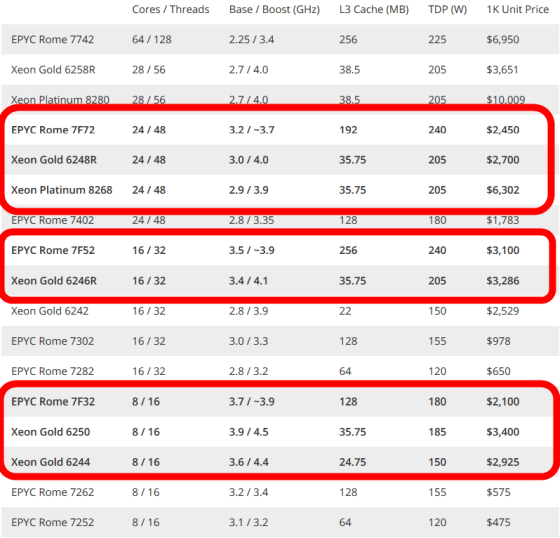560x538 pixels.
Task: Select 'Xeon Platinum 8268' processor name
Action: pyautogui.click(x=61, y=190)
